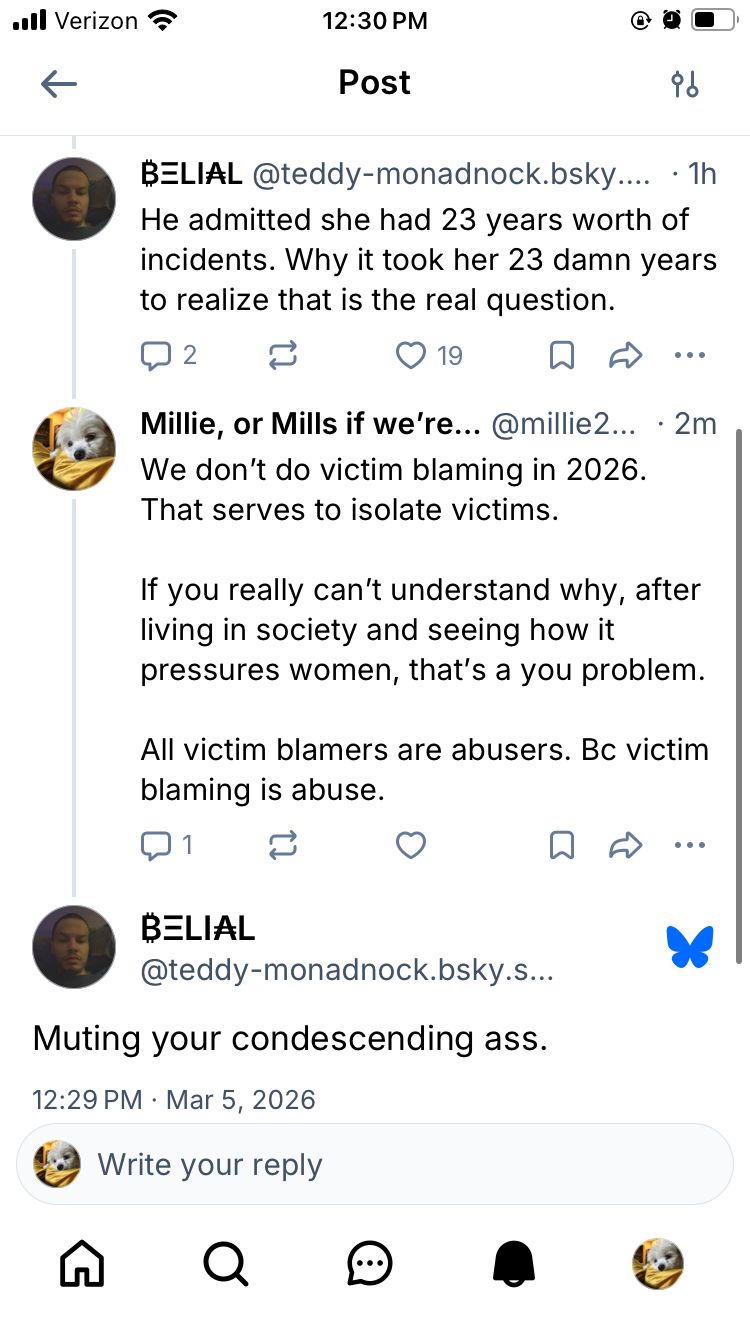The image size is (750, 1334).
Task: Like Millie's victim blaming post
Action: (x=411, y=846)
